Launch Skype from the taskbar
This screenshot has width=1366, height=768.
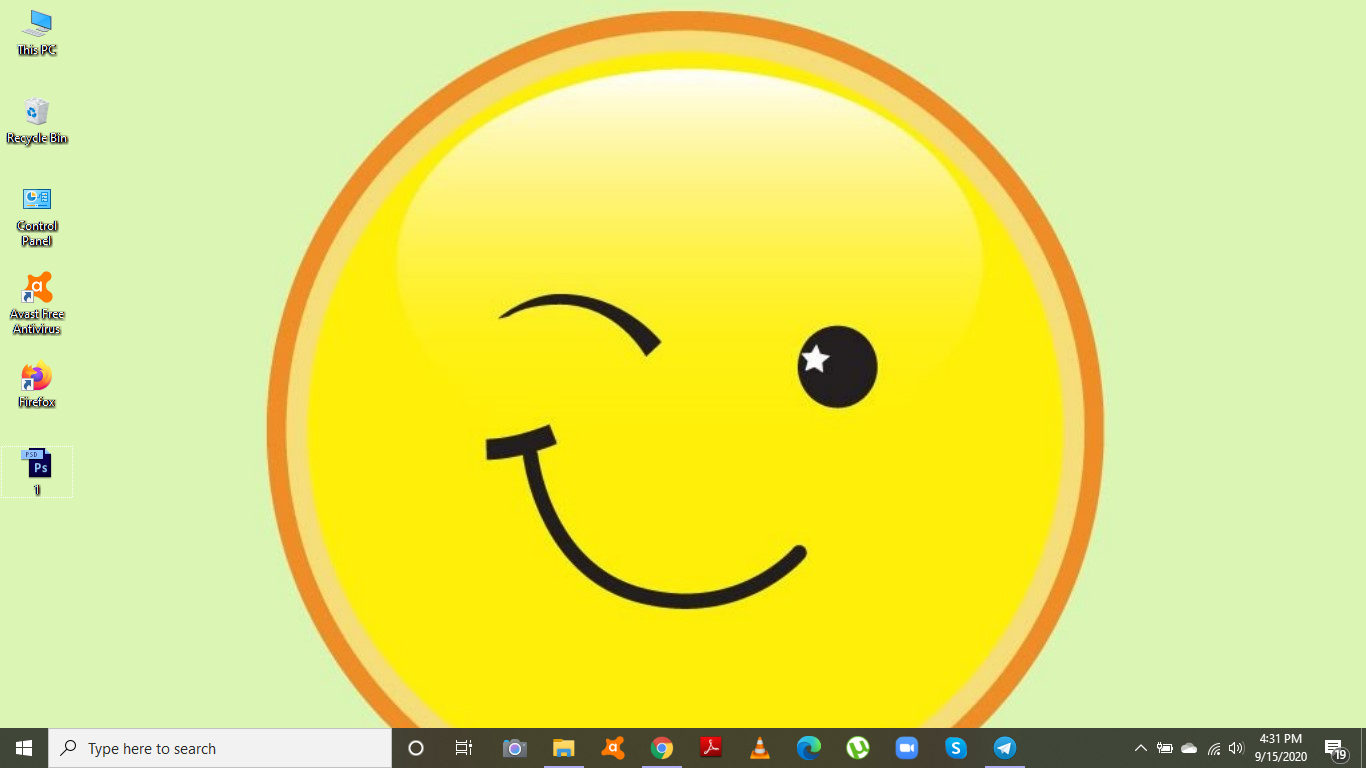point(956,748)
